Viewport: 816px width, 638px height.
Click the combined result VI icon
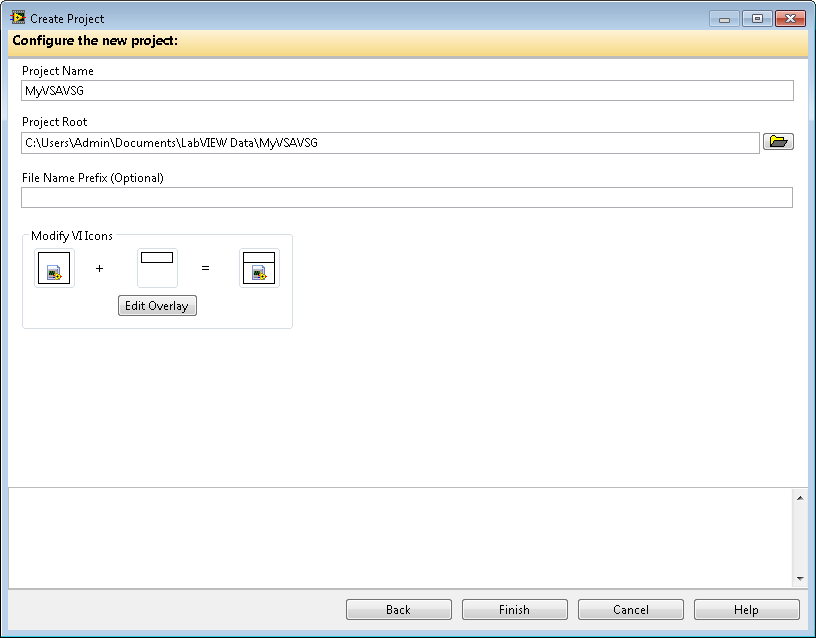point(259,268)
